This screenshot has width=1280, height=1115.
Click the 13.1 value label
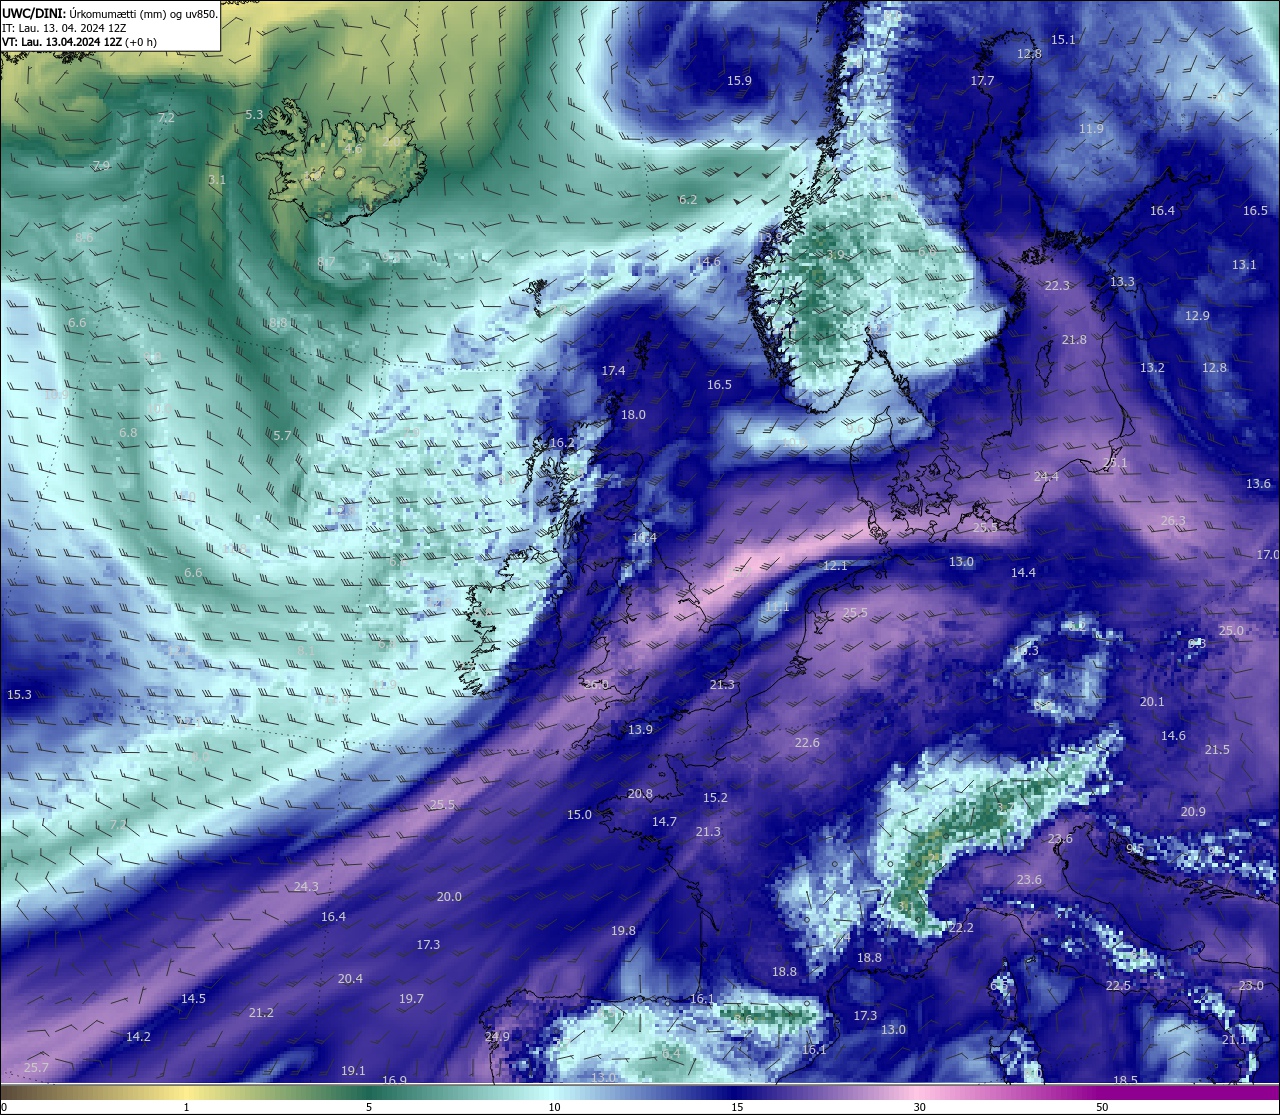coord(1244,265)
